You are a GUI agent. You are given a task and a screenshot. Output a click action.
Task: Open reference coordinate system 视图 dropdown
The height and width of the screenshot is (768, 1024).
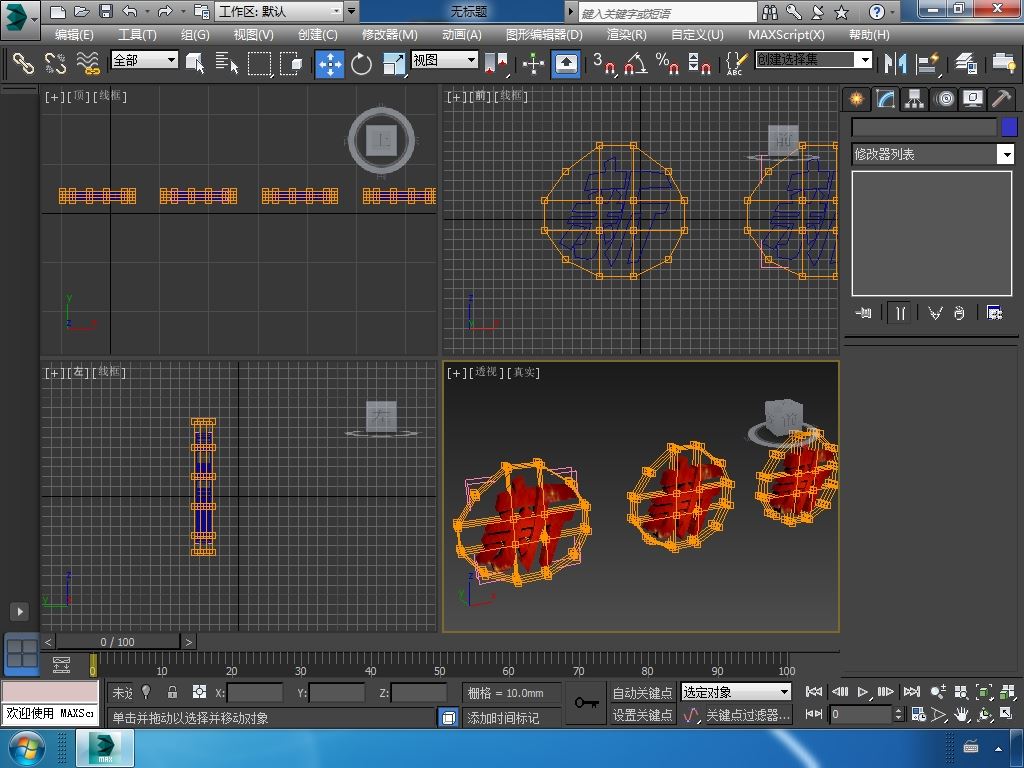445,60
